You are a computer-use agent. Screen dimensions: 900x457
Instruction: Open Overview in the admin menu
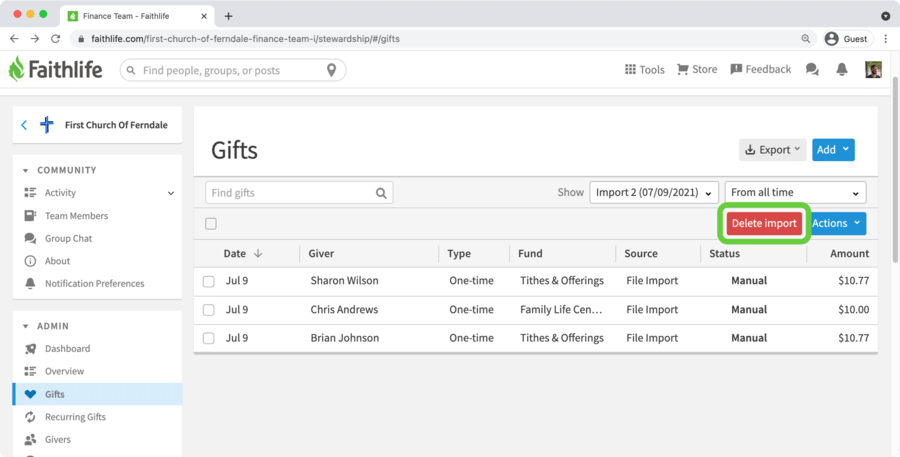(64, 371)
